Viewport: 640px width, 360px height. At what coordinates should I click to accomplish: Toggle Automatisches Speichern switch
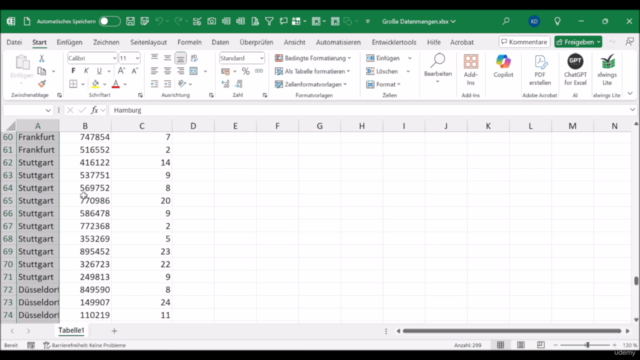coord(109,21)
